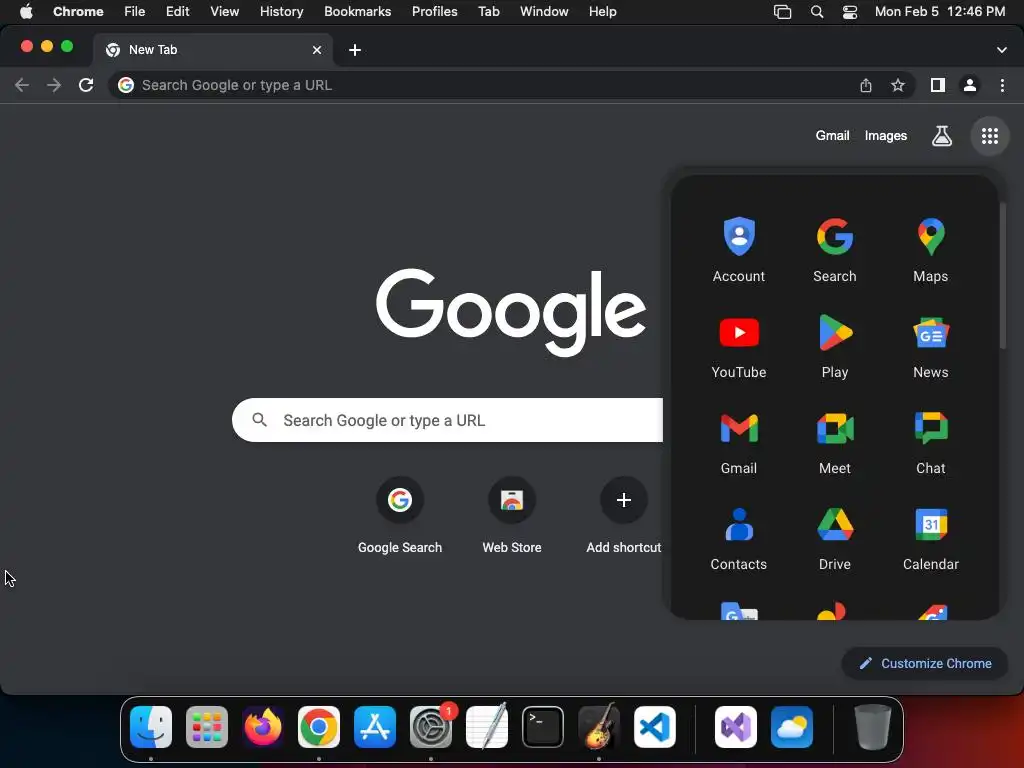Open Chrome profile avatar menu

(970, 85)
